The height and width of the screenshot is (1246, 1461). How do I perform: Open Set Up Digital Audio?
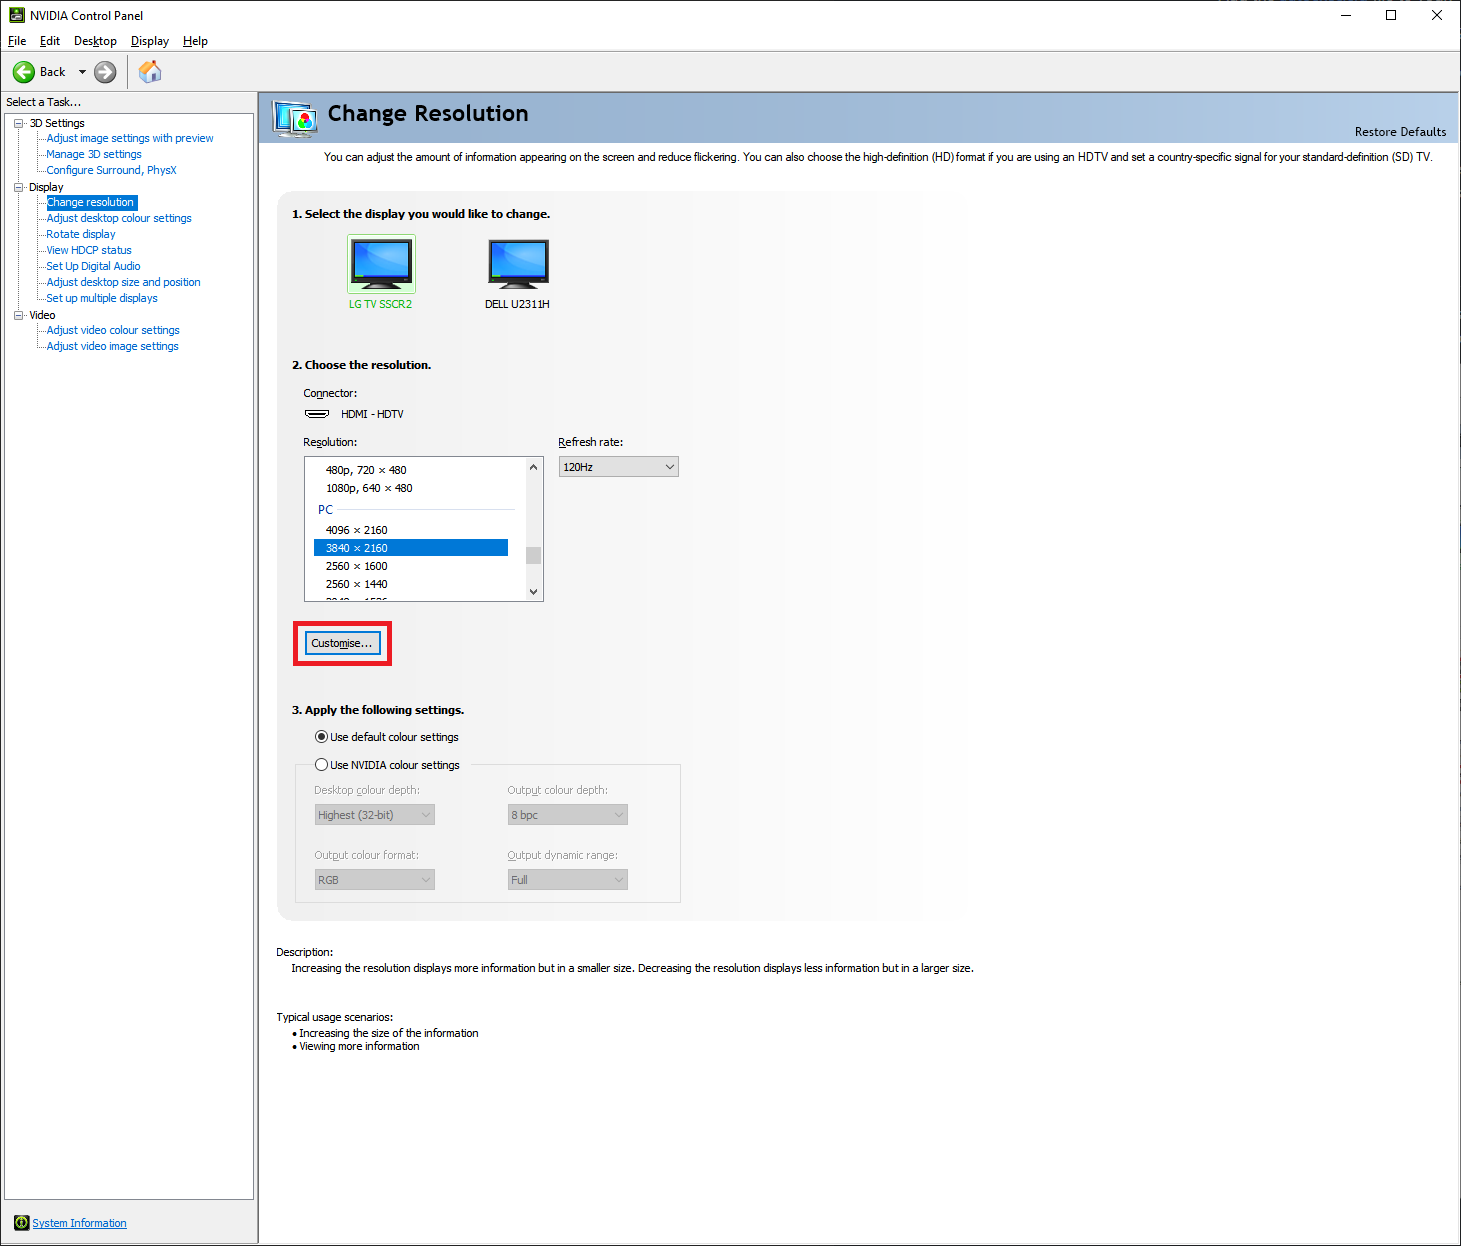pyautogui.click(x=93, y=266)
